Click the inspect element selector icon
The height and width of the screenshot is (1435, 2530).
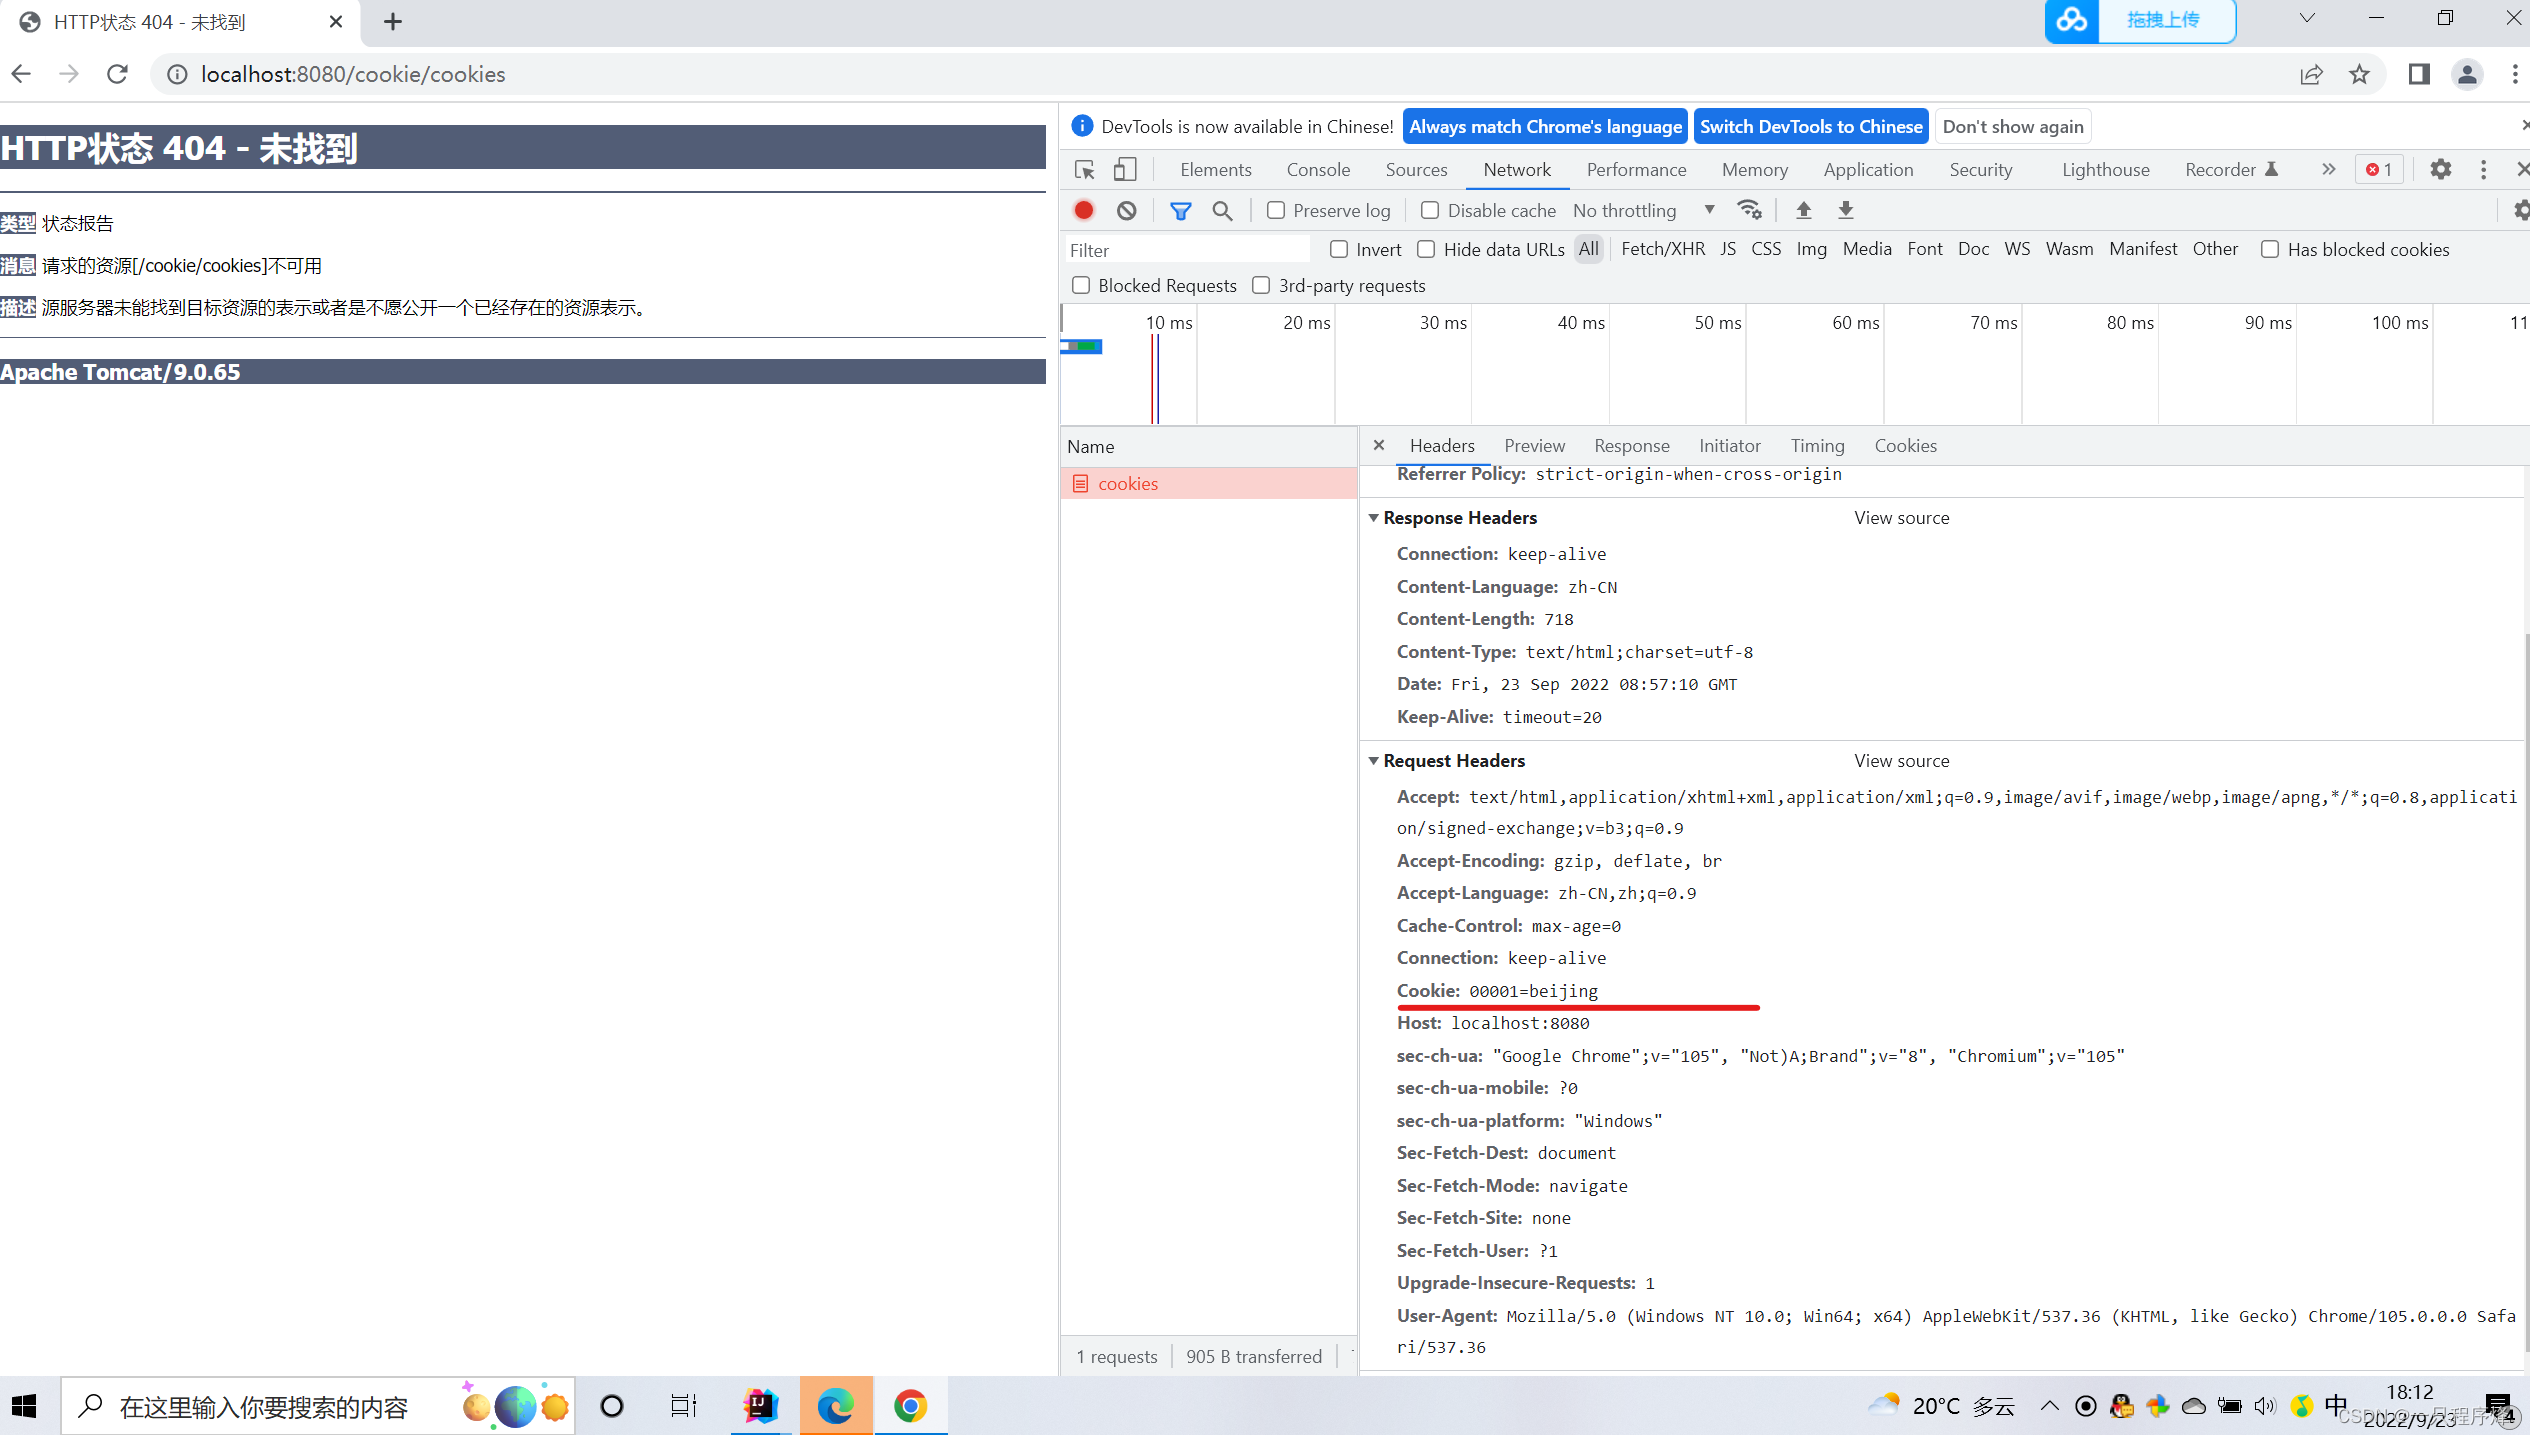coord(1085,169)
